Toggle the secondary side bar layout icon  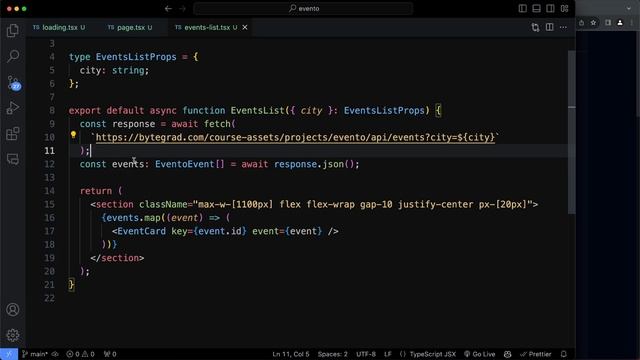(x=550, y=9)
